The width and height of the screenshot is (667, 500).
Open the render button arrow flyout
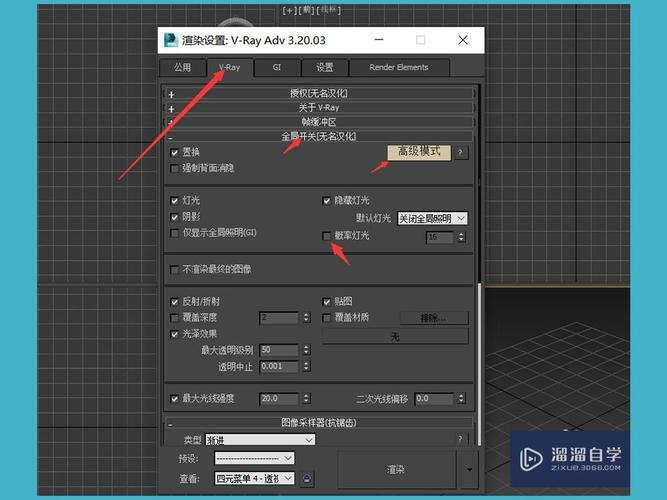point(469,470)
